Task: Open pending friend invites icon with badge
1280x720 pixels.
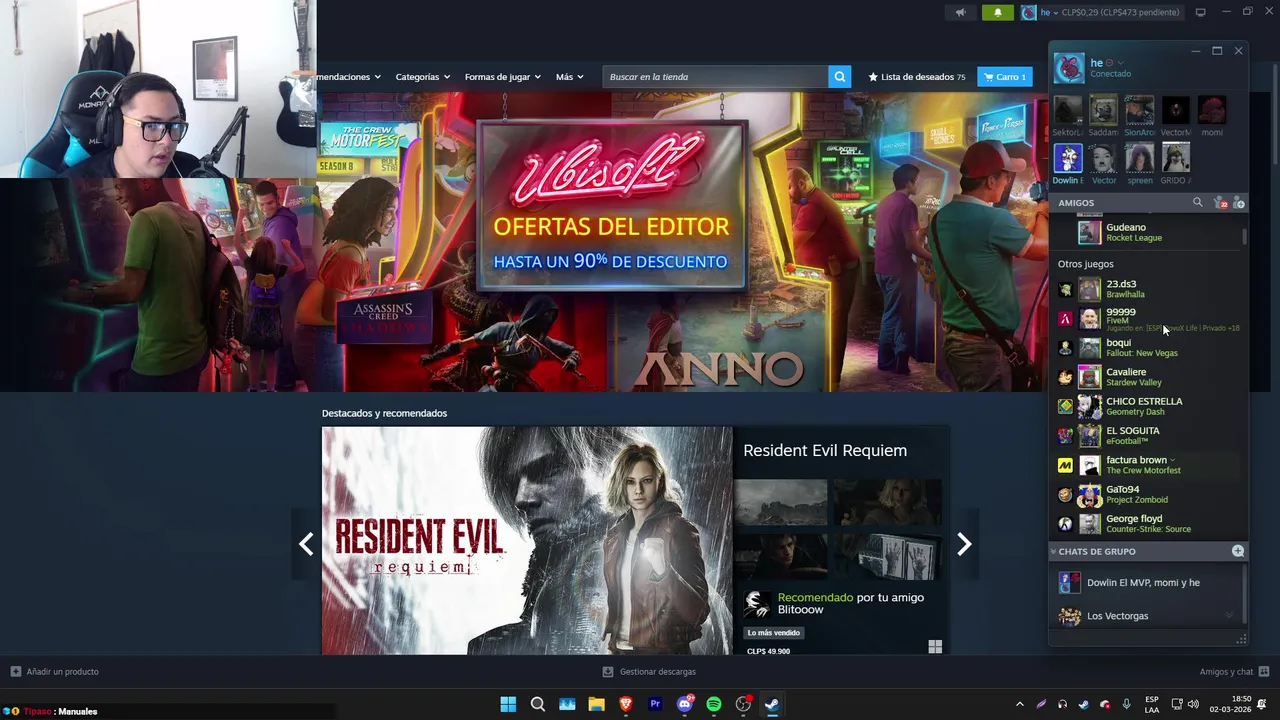Action: point(1219,203)
